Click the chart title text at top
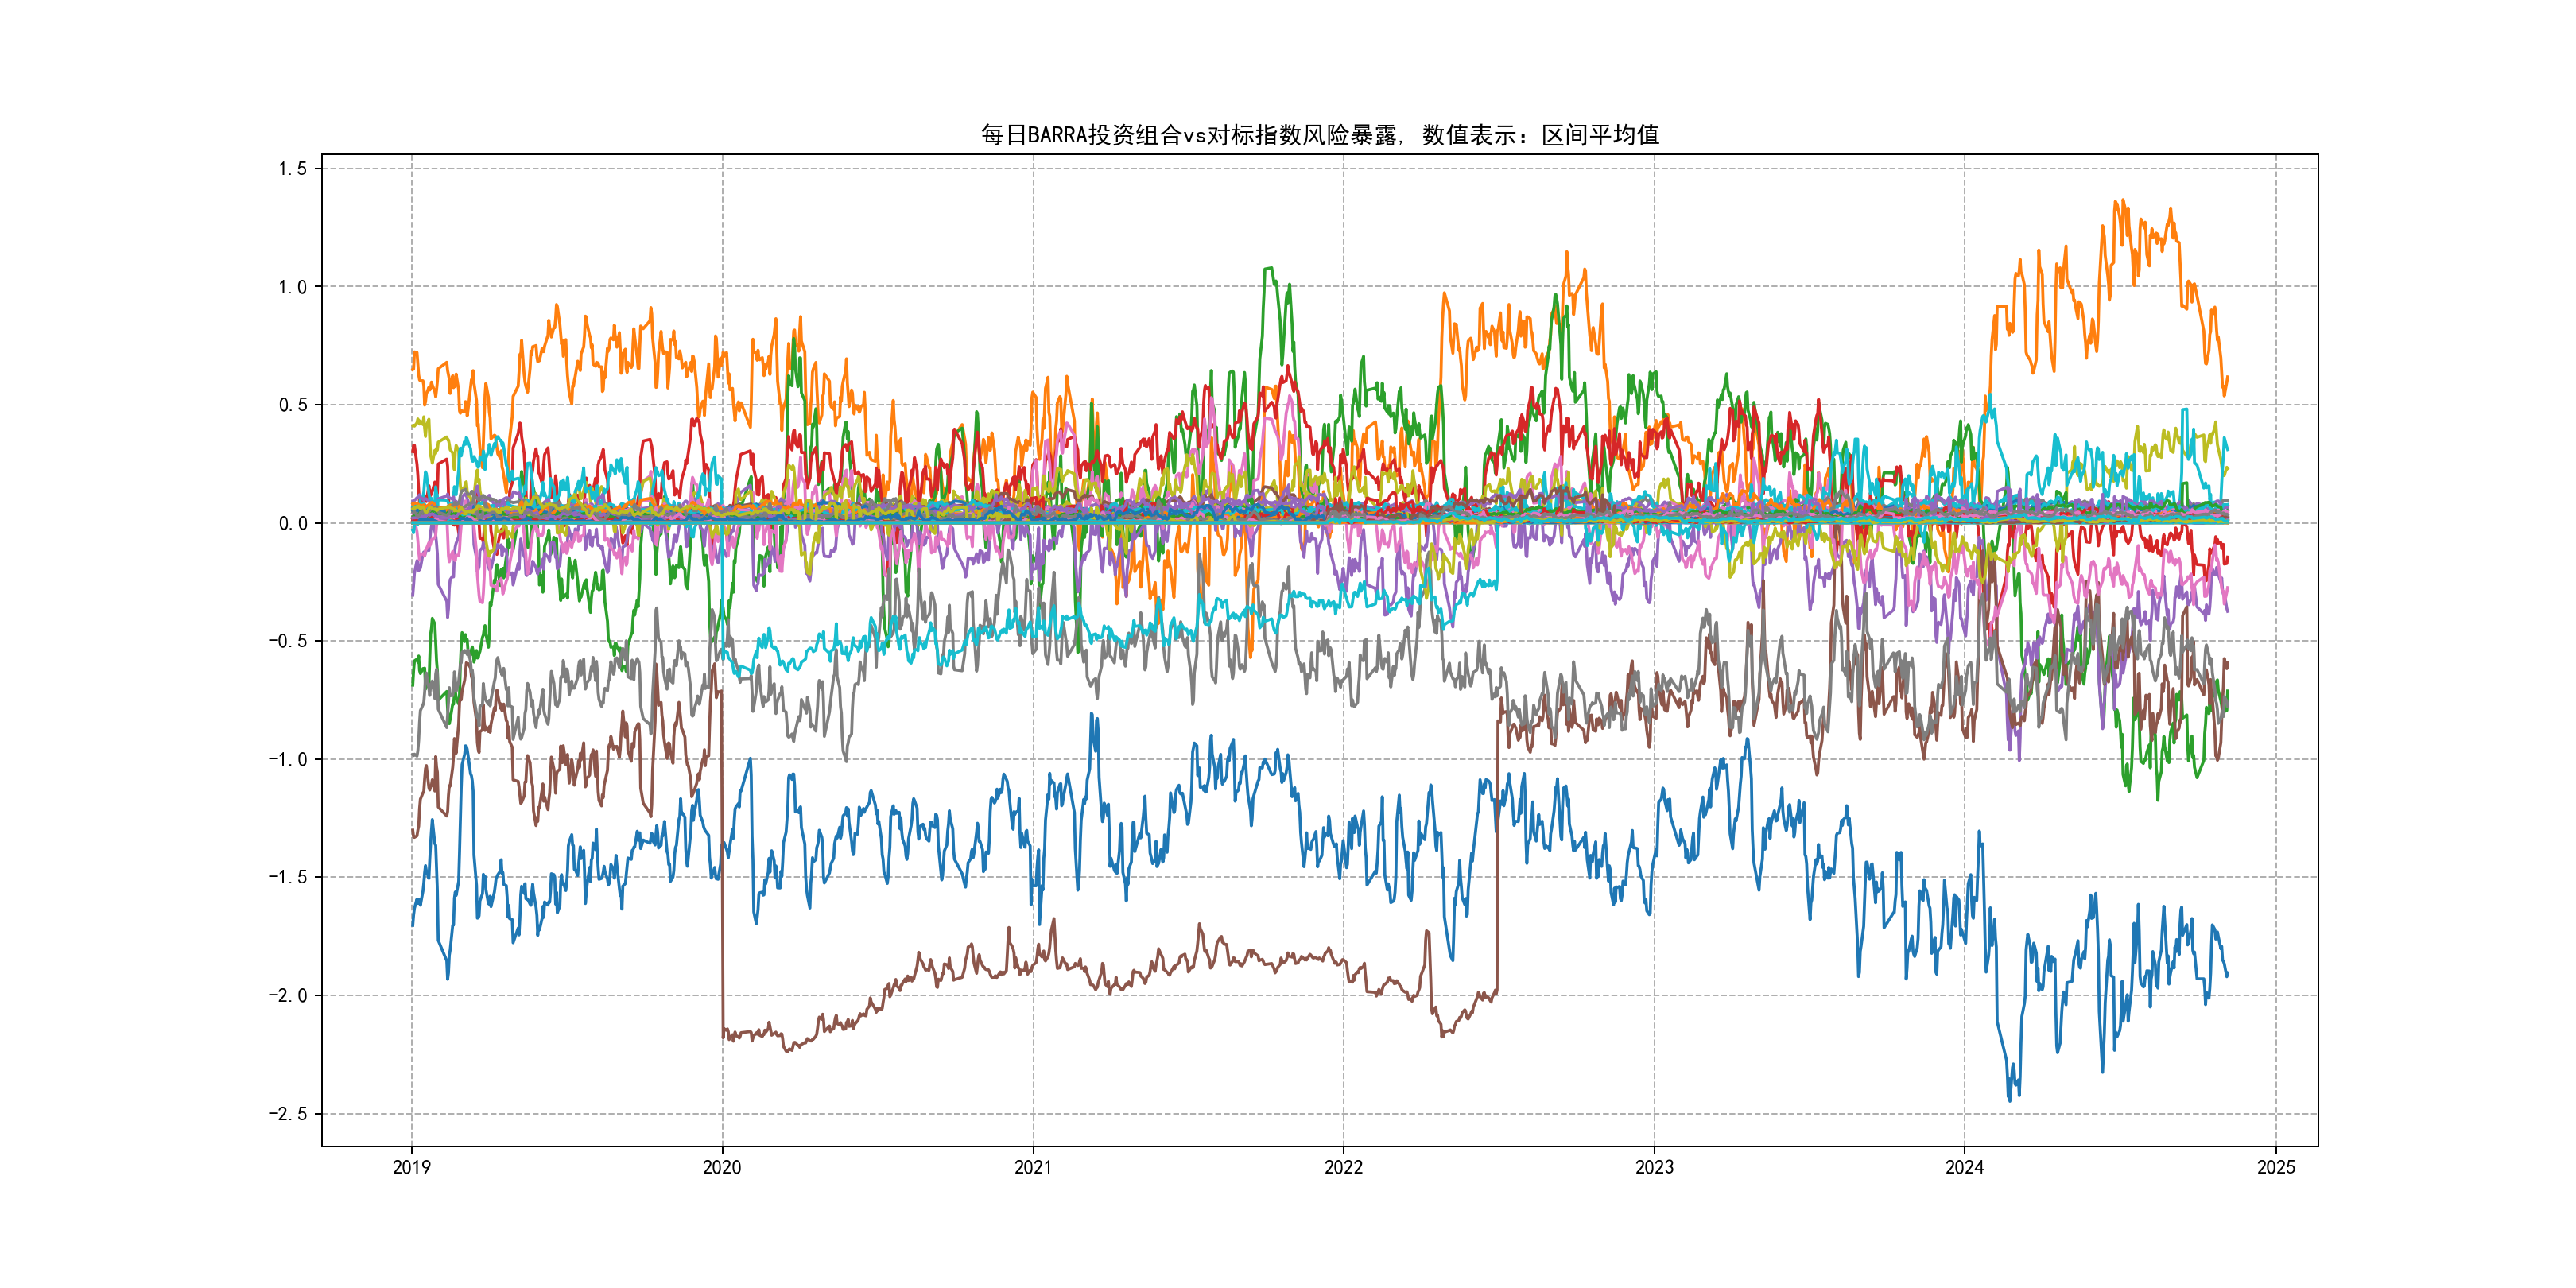 pos(1319,135)
